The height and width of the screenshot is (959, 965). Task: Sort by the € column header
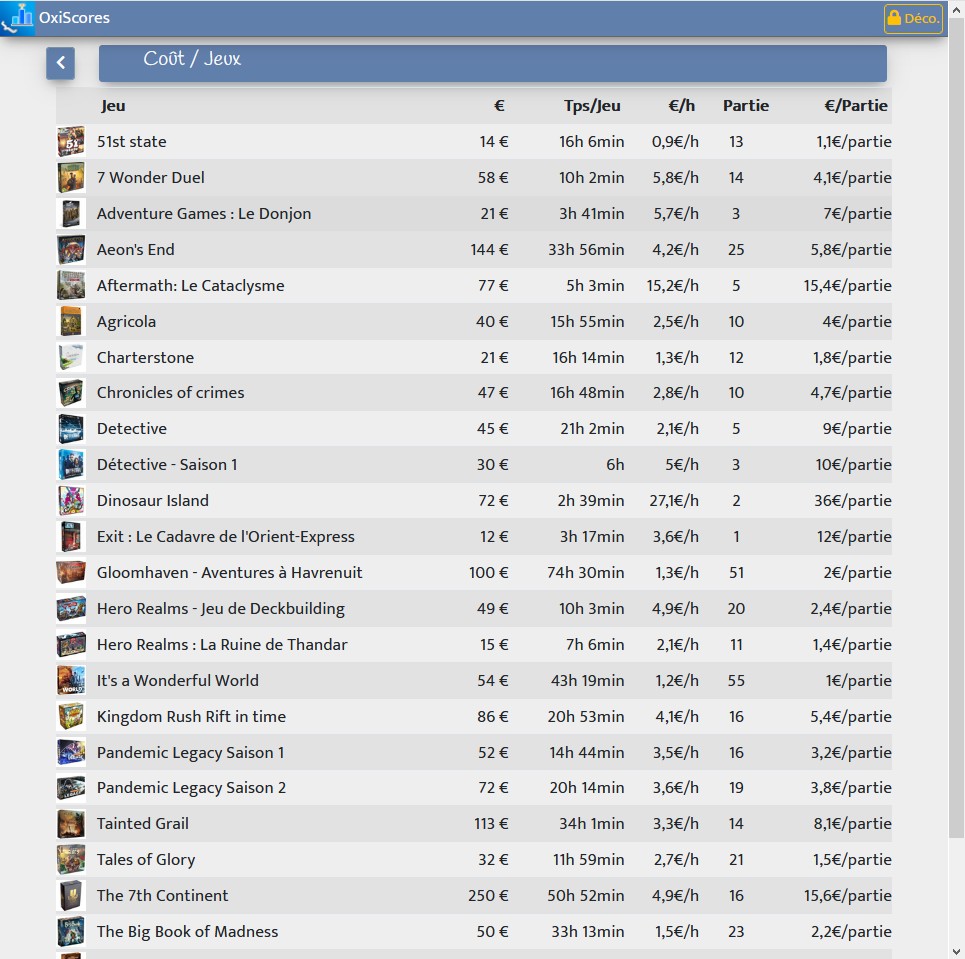(499, 106)
